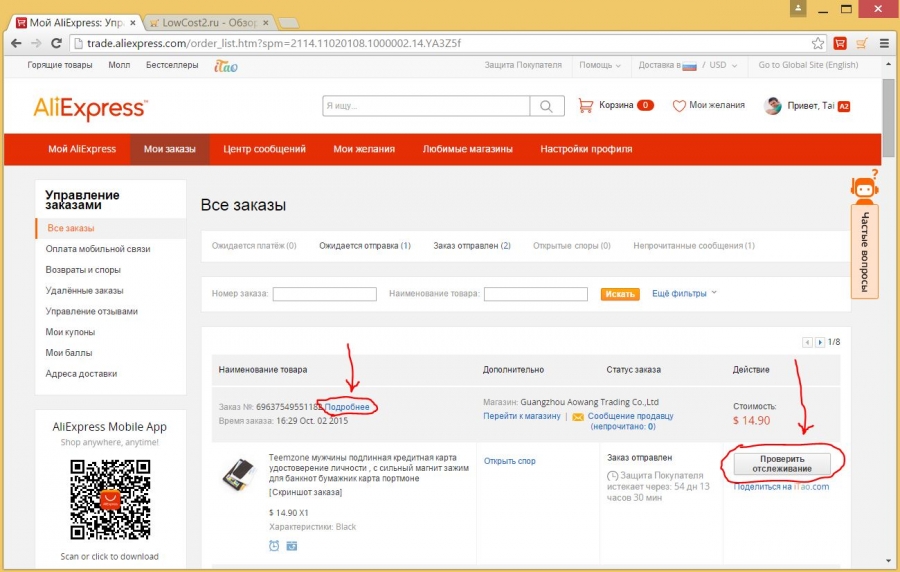Close the LowCost2.ru browser tab
Viewport: 900px width, 572px height.
(265, 23)
